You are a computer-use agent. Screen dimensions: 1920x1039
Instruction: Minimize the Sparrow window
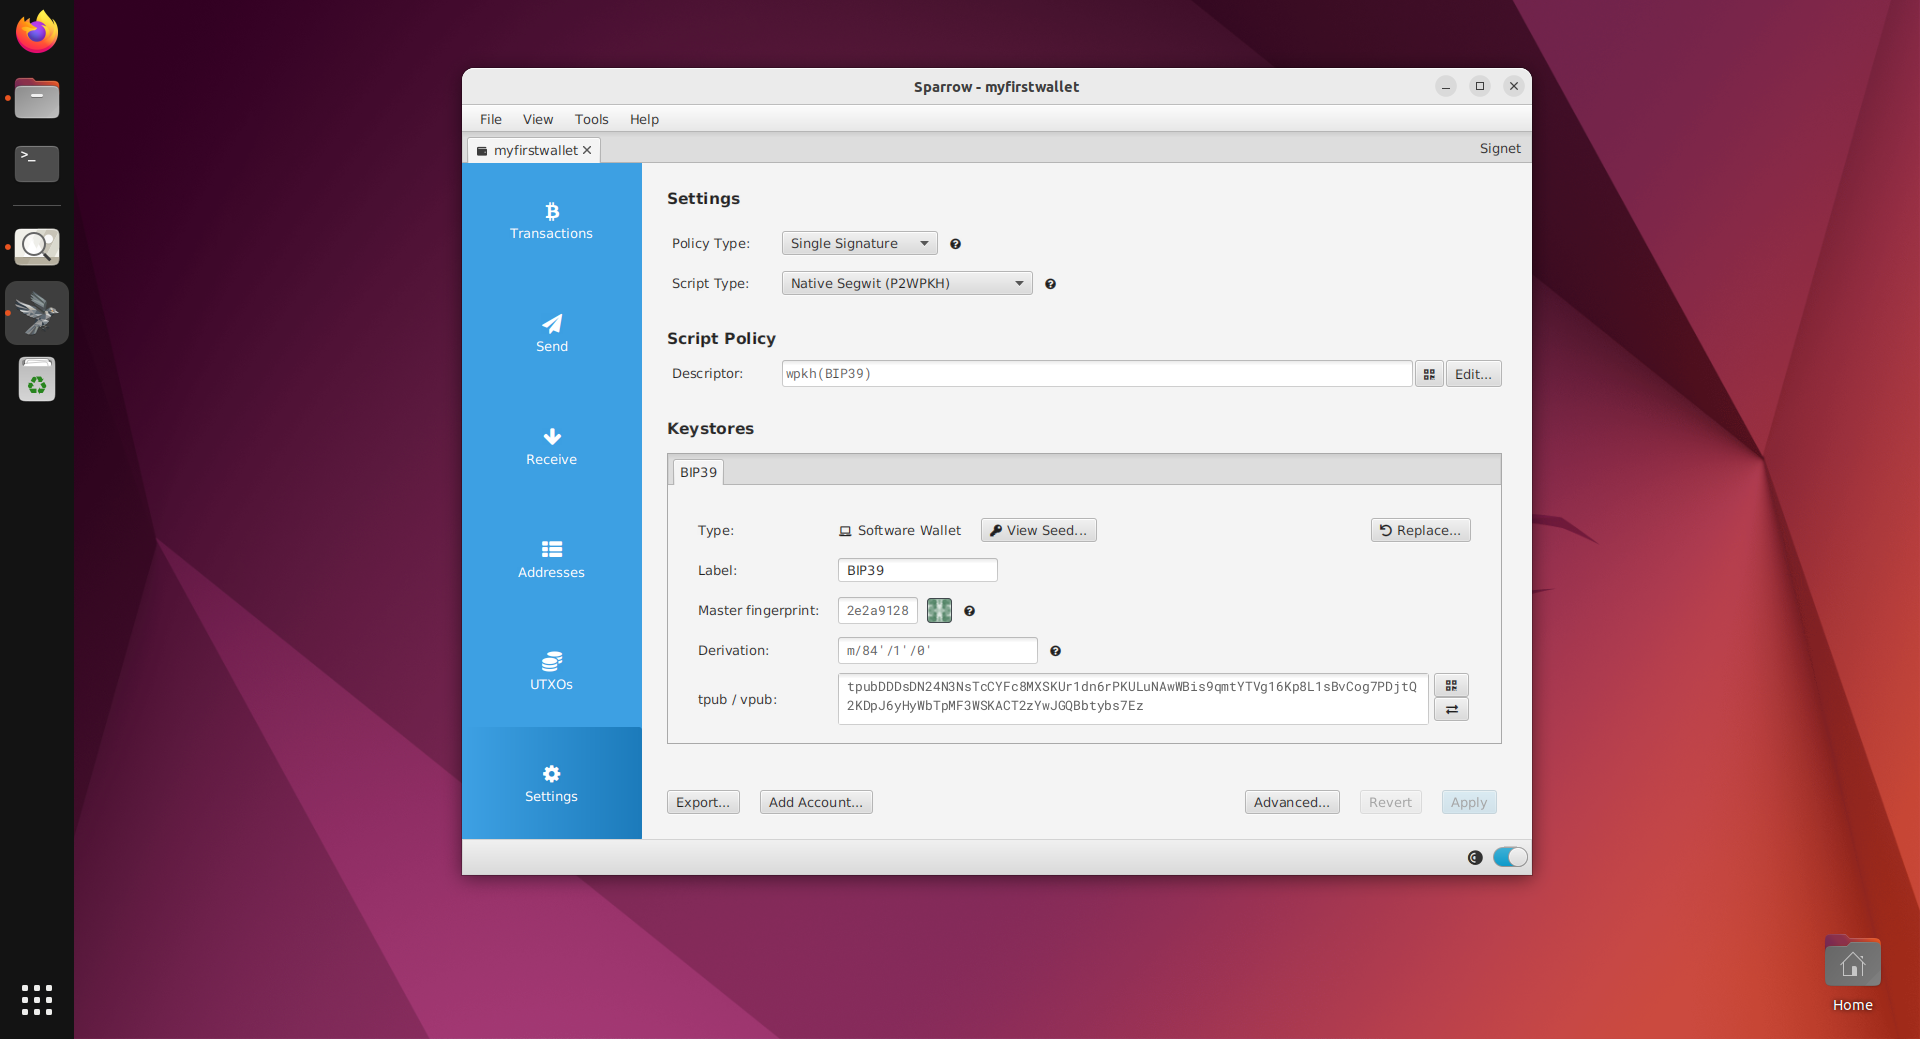(1446, 86)
